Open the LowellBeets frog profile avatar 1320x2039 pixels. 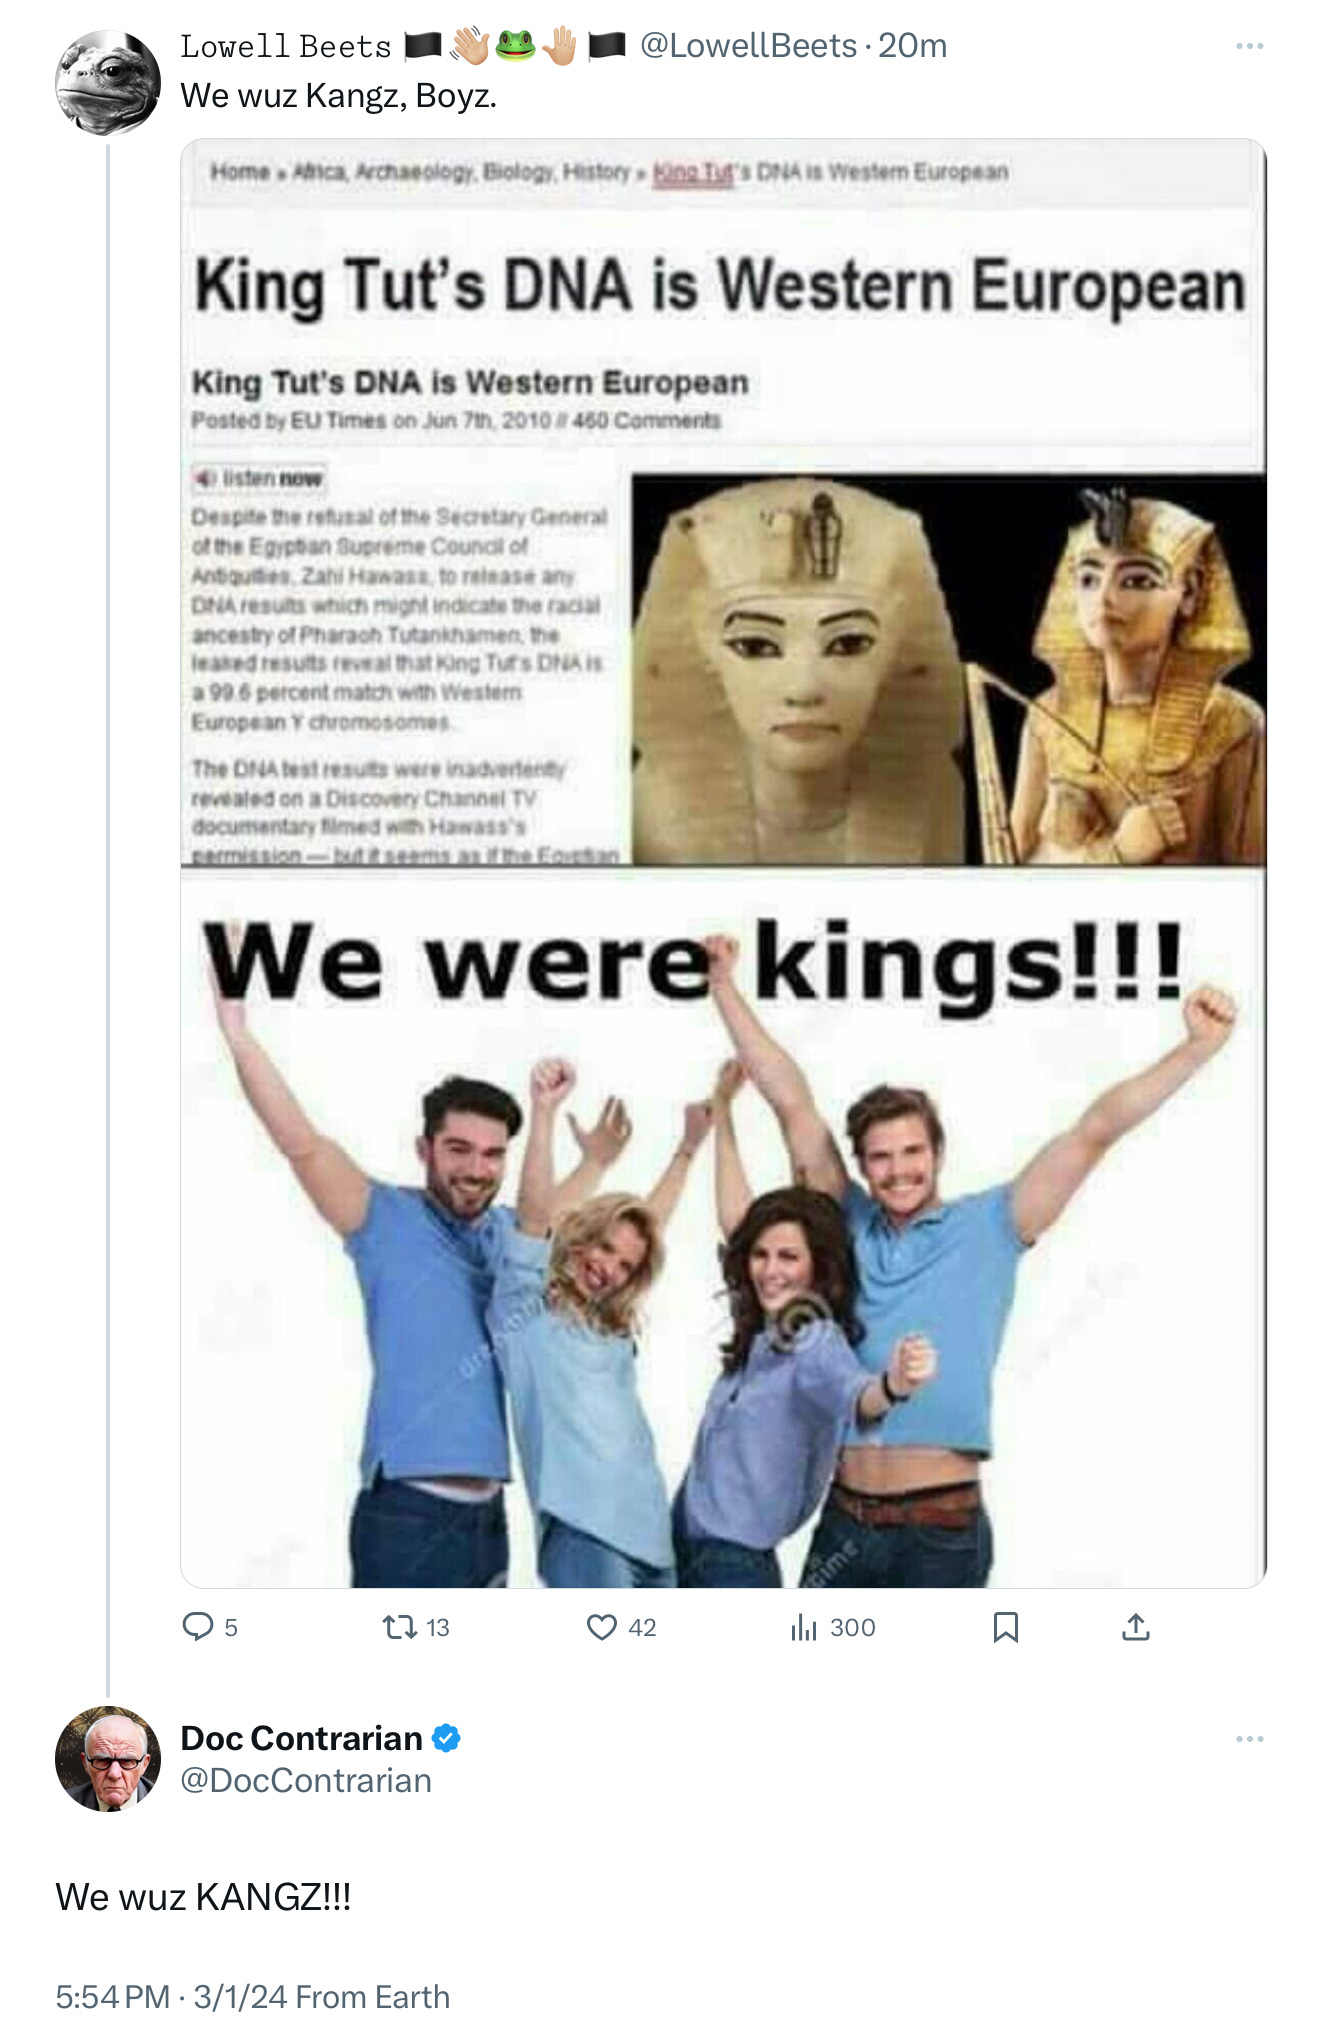point(108,83)
